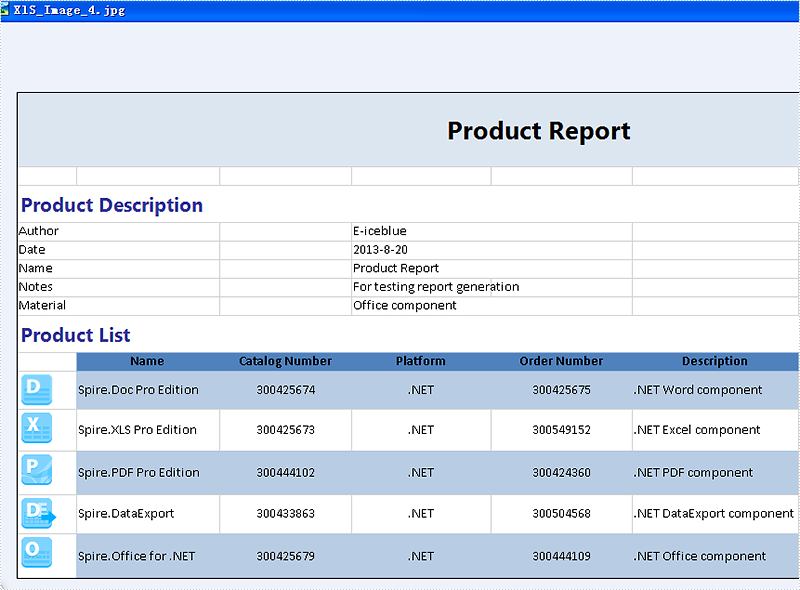Select the date value '2013-8-20'
Screen dimensions: 800x590
pos(380,250)
